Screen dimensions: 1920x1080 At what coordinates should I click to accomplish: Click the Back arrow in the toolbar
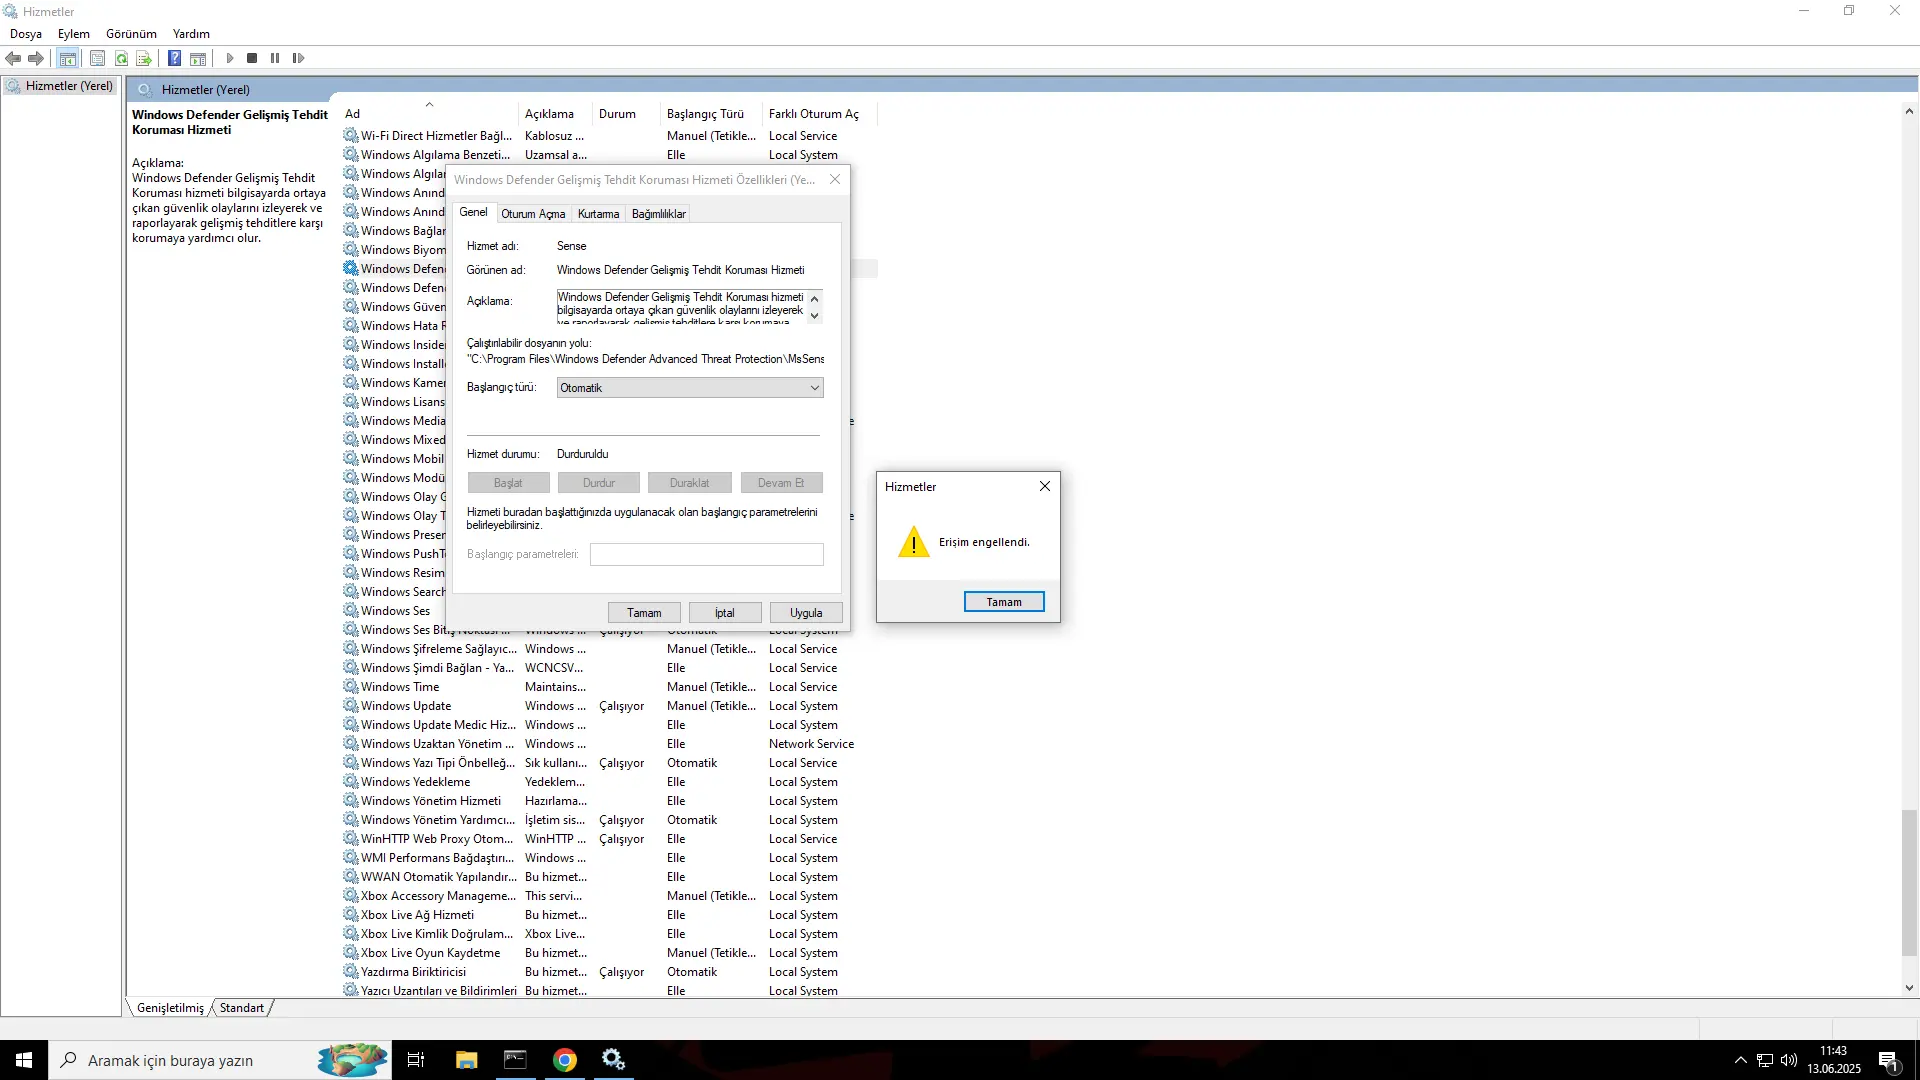pyautogui.click(x=13, y=58)
